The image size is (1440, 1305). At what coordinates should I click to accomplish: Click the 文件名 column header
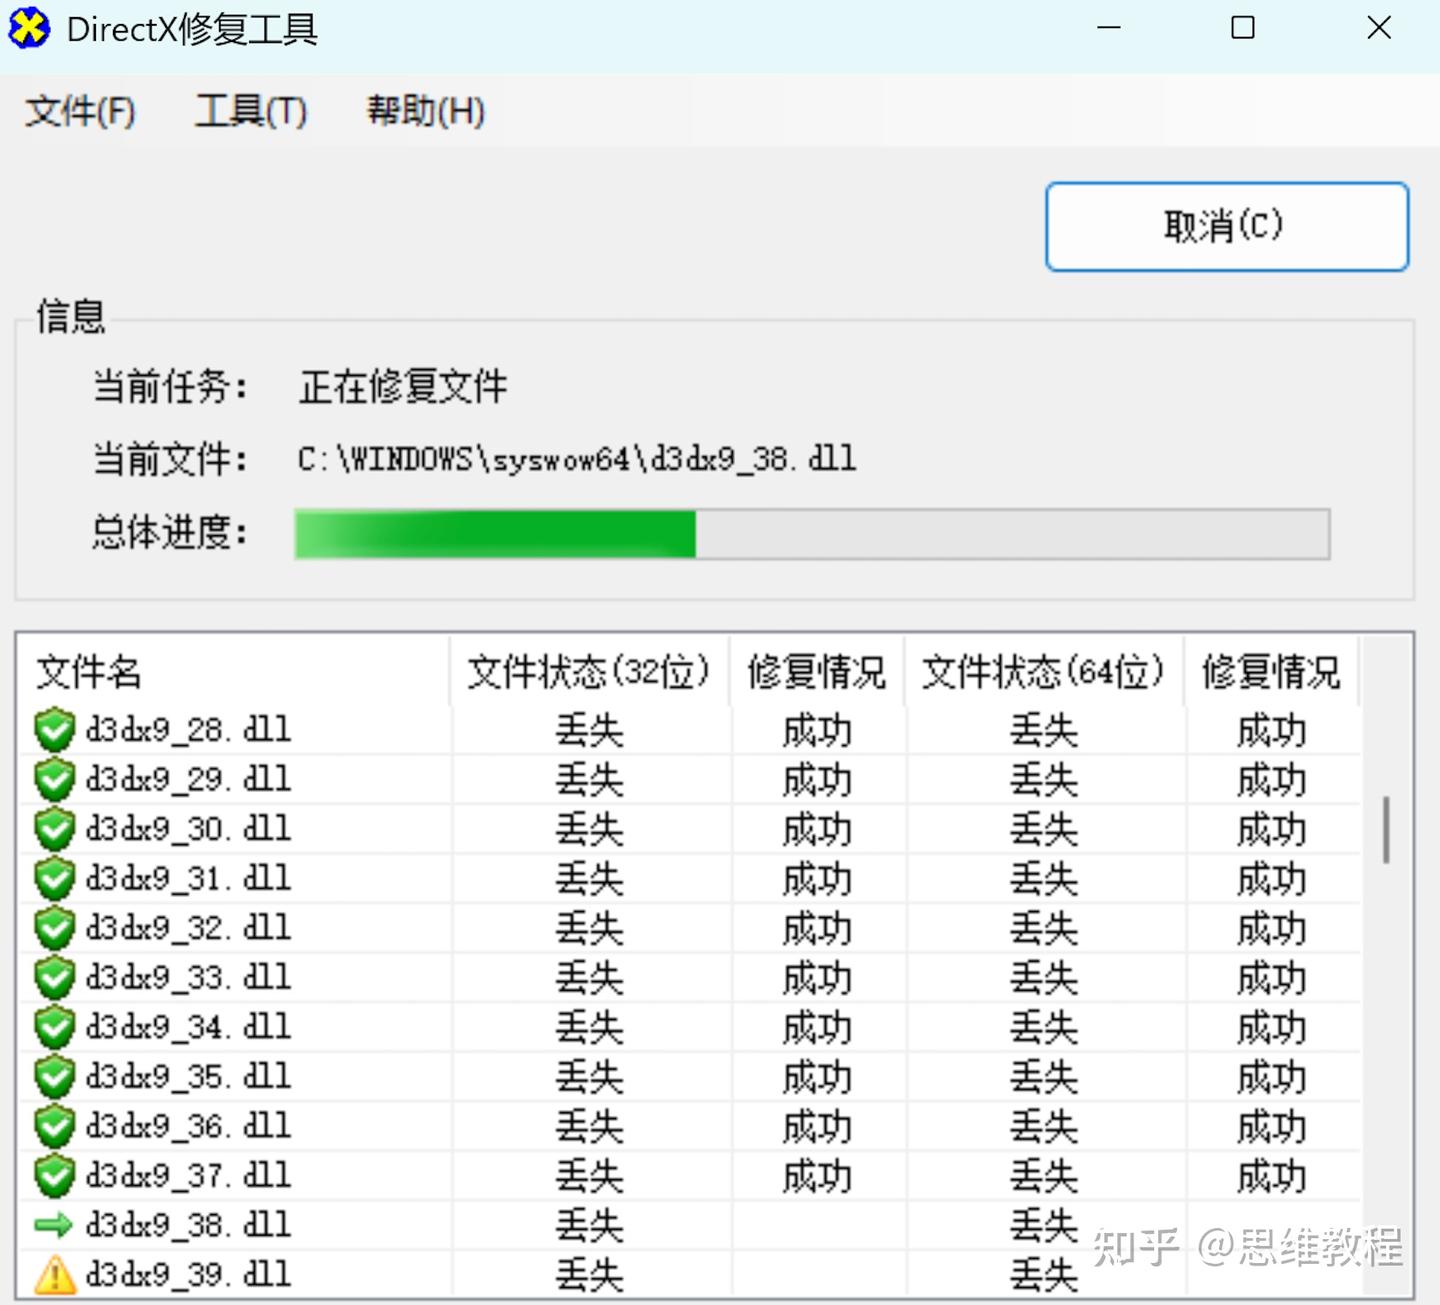[234, 671]
